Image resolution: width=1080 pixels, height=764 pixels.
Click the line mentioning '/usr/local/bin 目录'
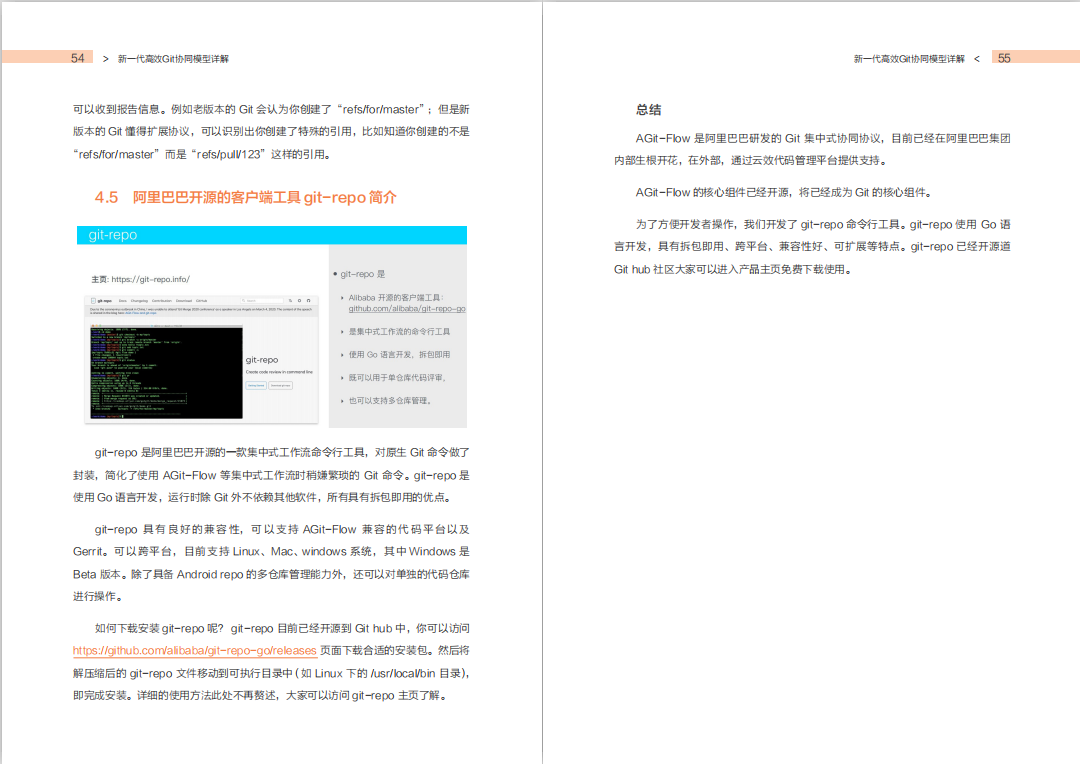[271, 673]
